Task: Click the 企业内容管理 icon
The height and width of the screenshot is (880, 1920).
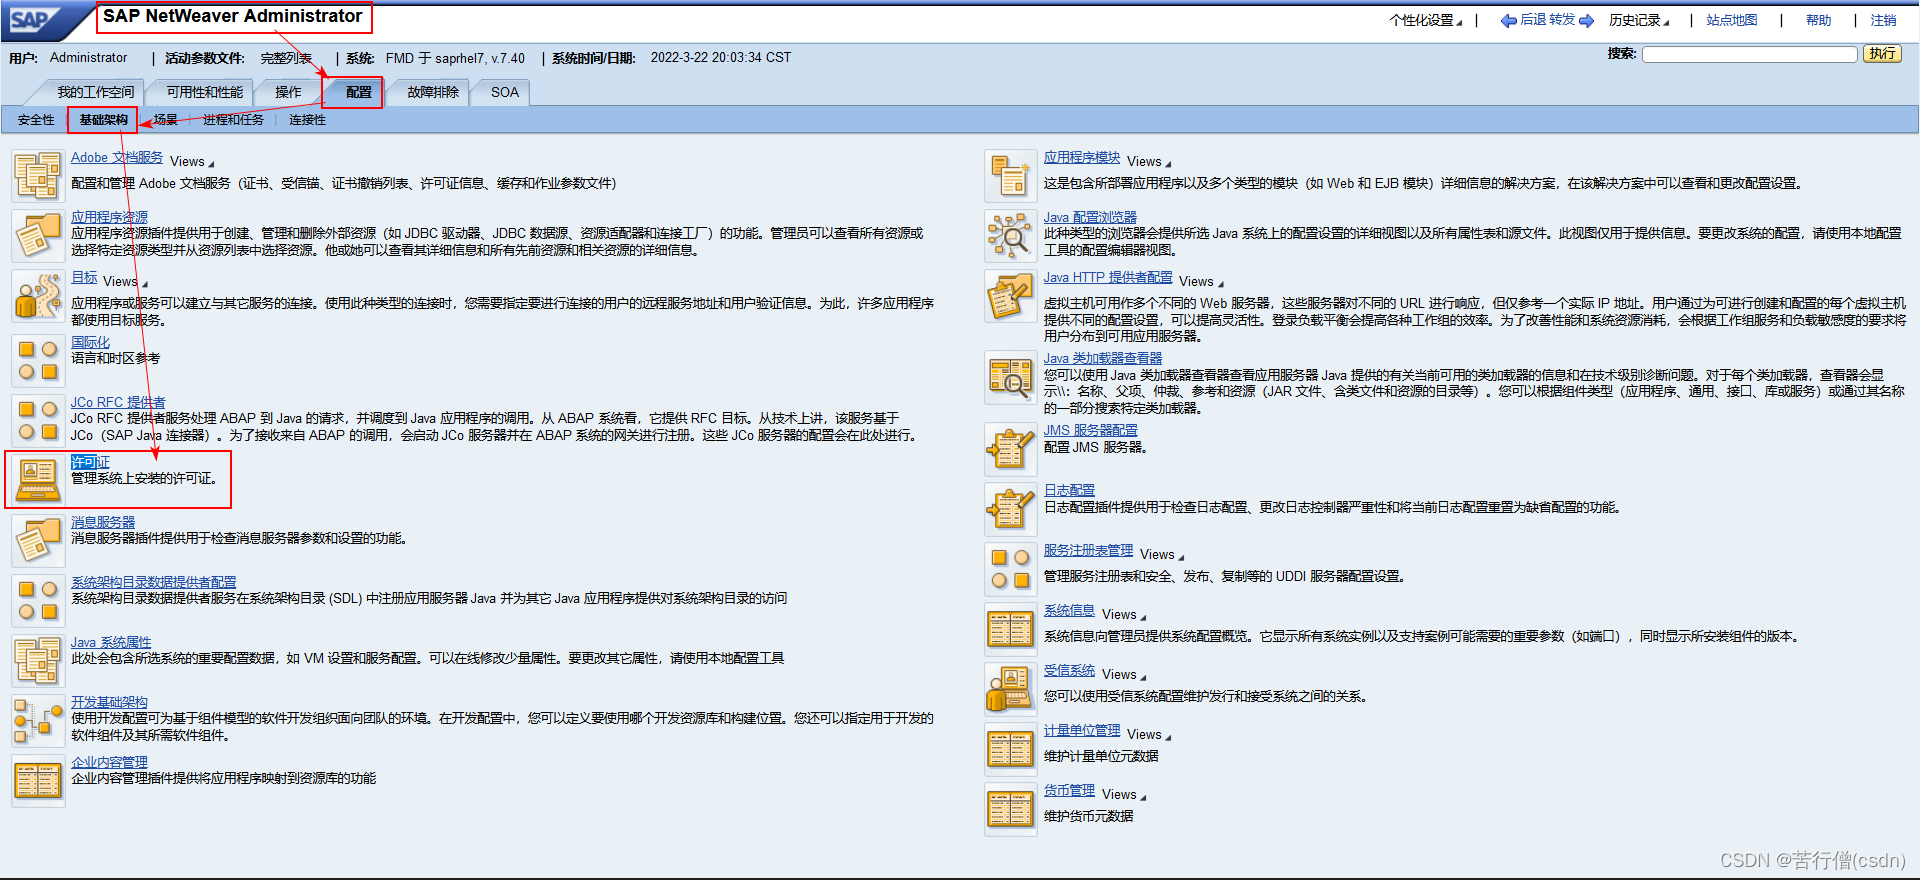Action: [38, 780]
